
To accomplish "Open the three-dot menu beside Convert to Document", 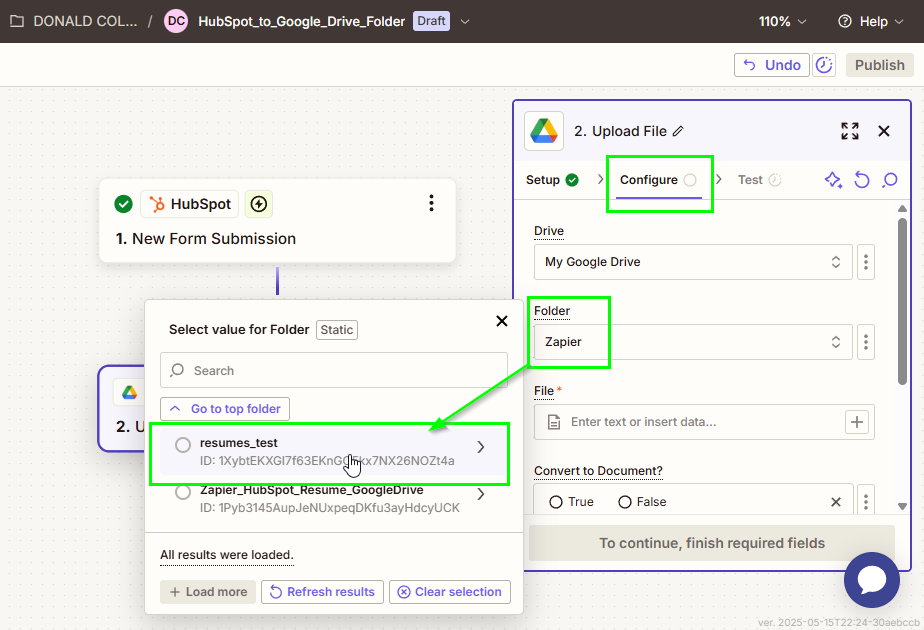I will [x=866, y=502].
